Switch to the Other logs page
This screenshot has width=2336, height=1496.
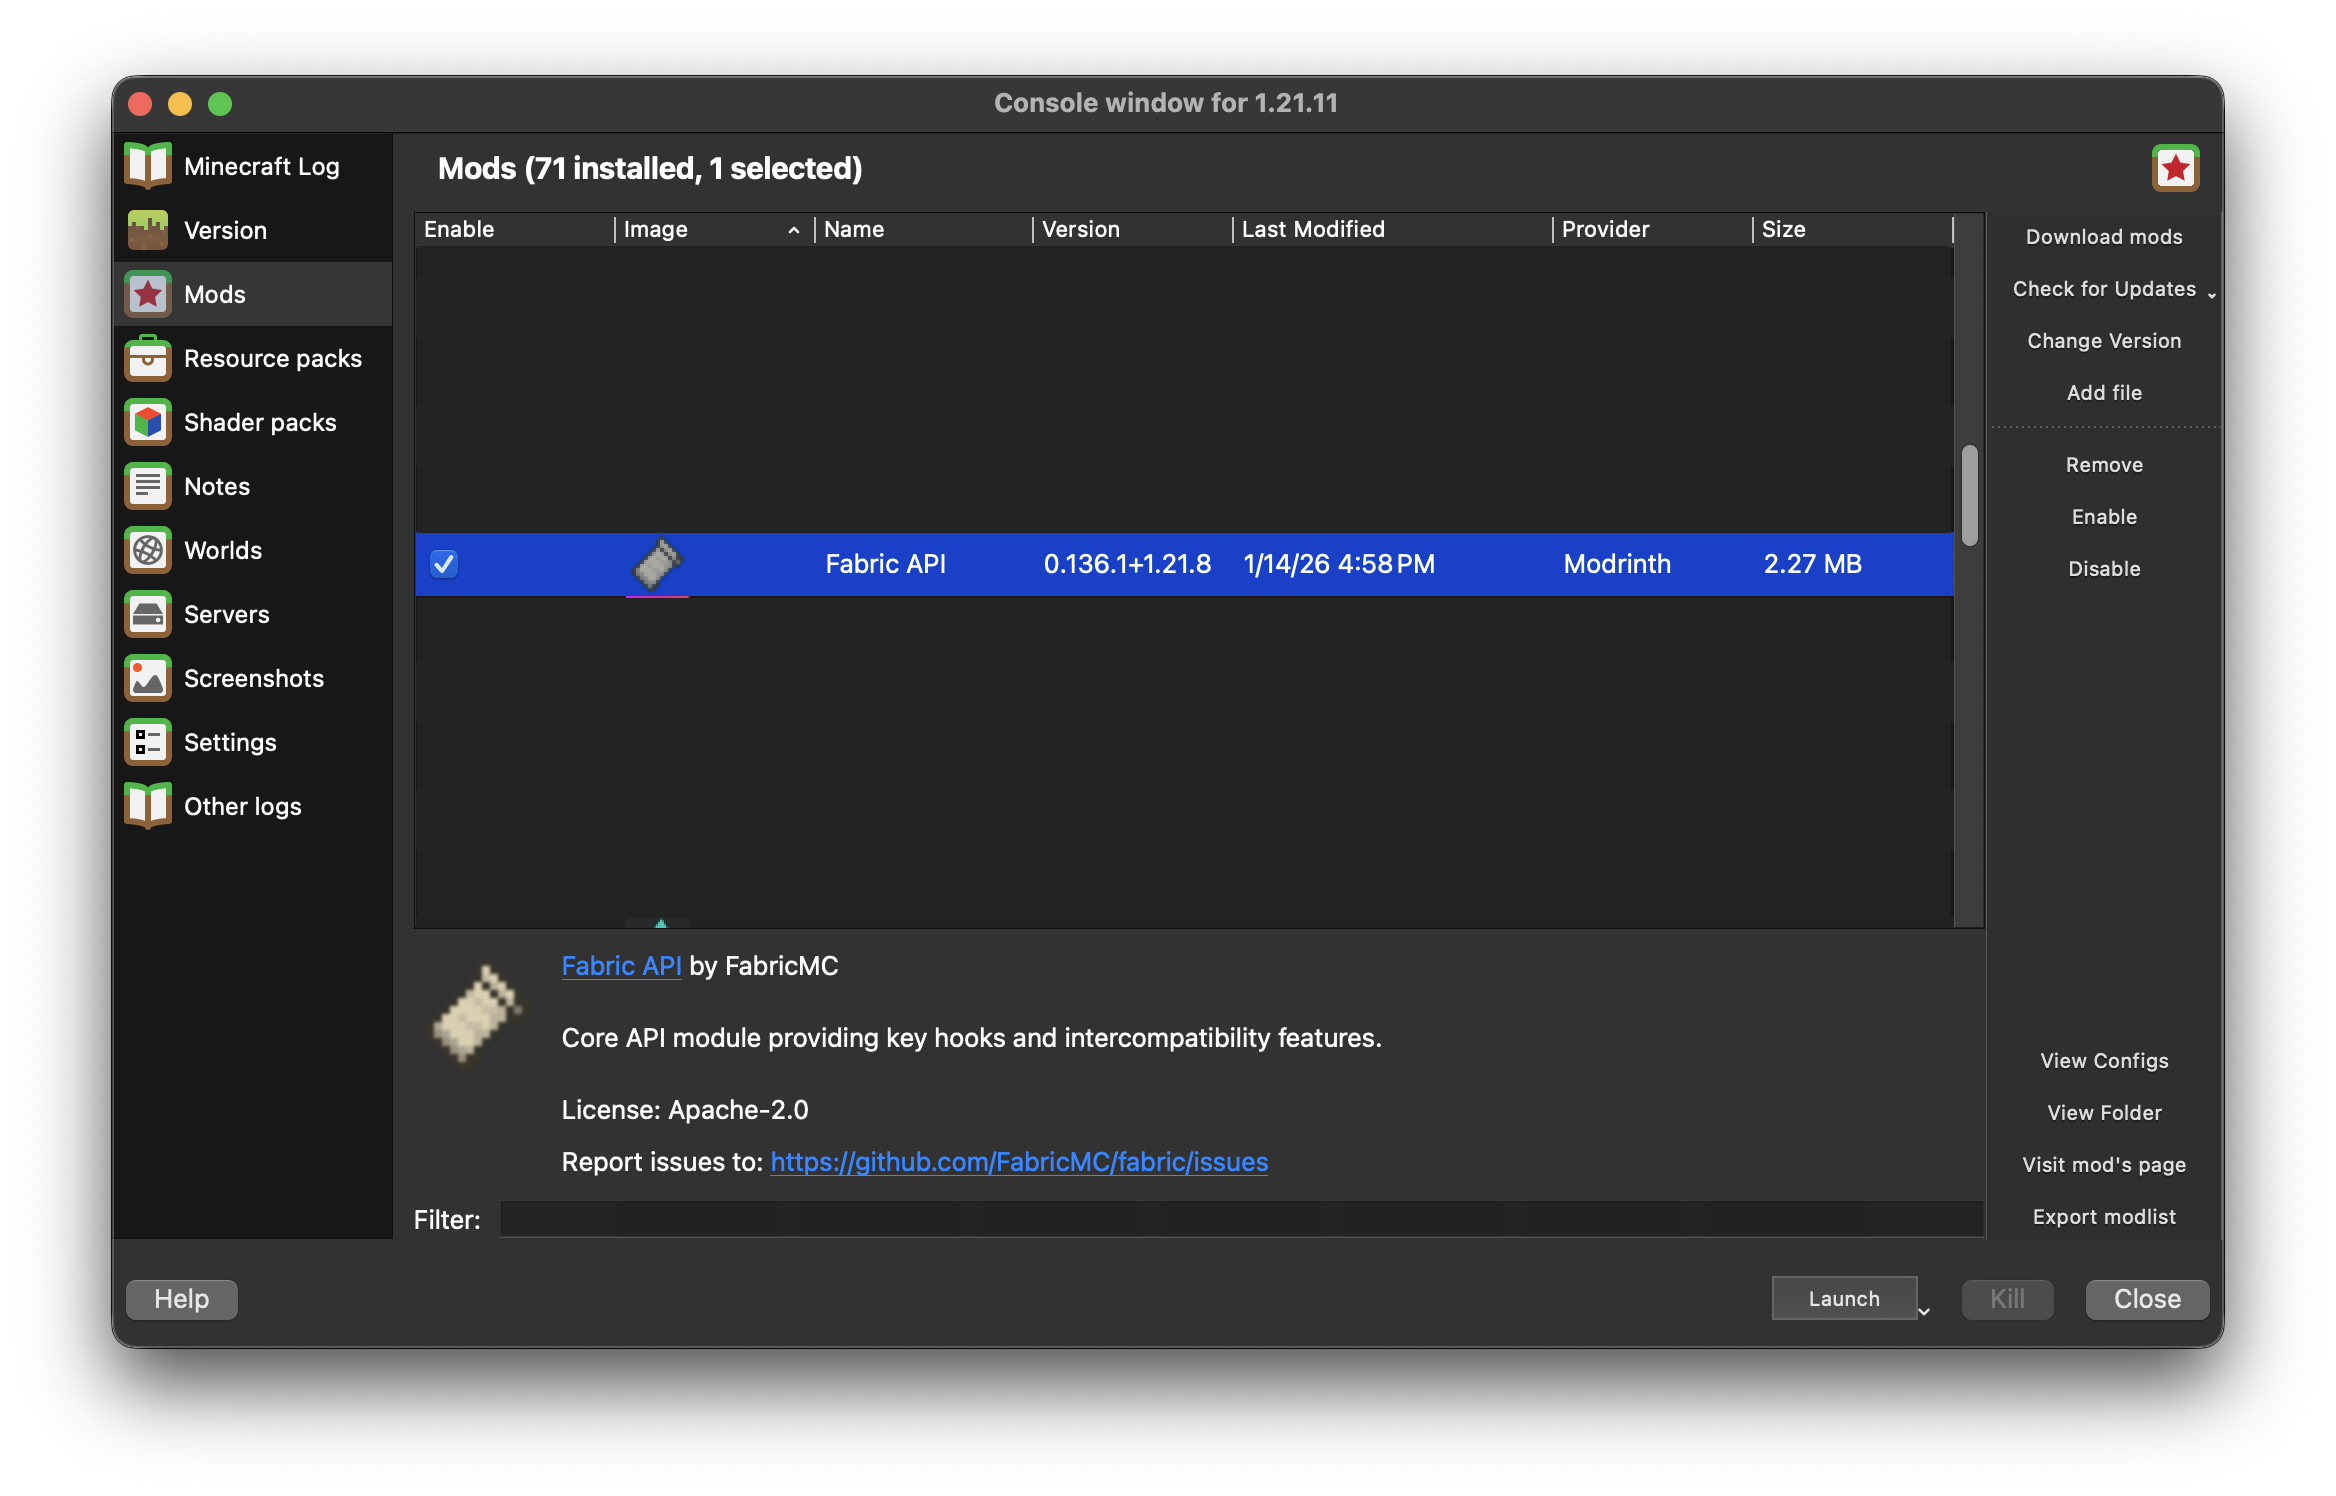242,806
